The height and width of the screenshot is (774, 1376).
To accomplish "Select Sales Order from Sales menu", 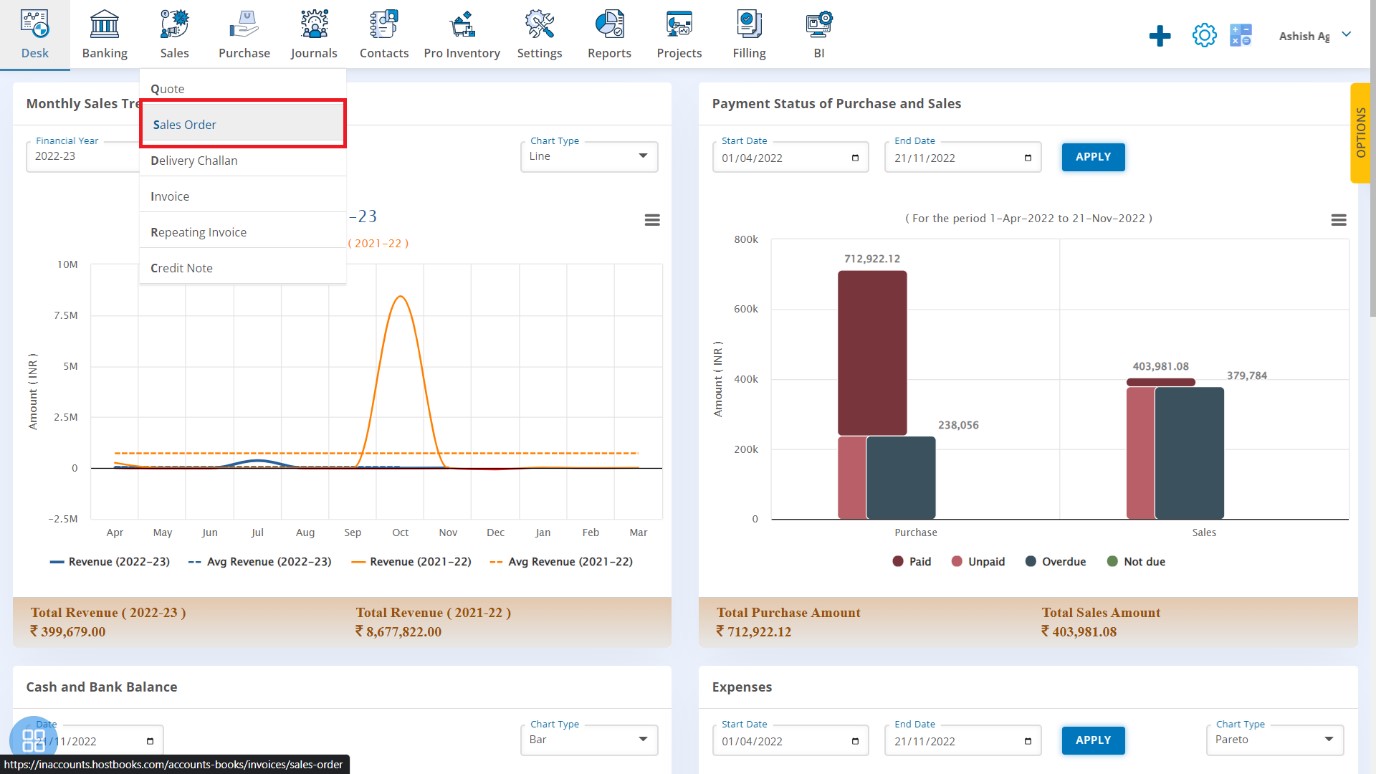I will coord(243,125).
